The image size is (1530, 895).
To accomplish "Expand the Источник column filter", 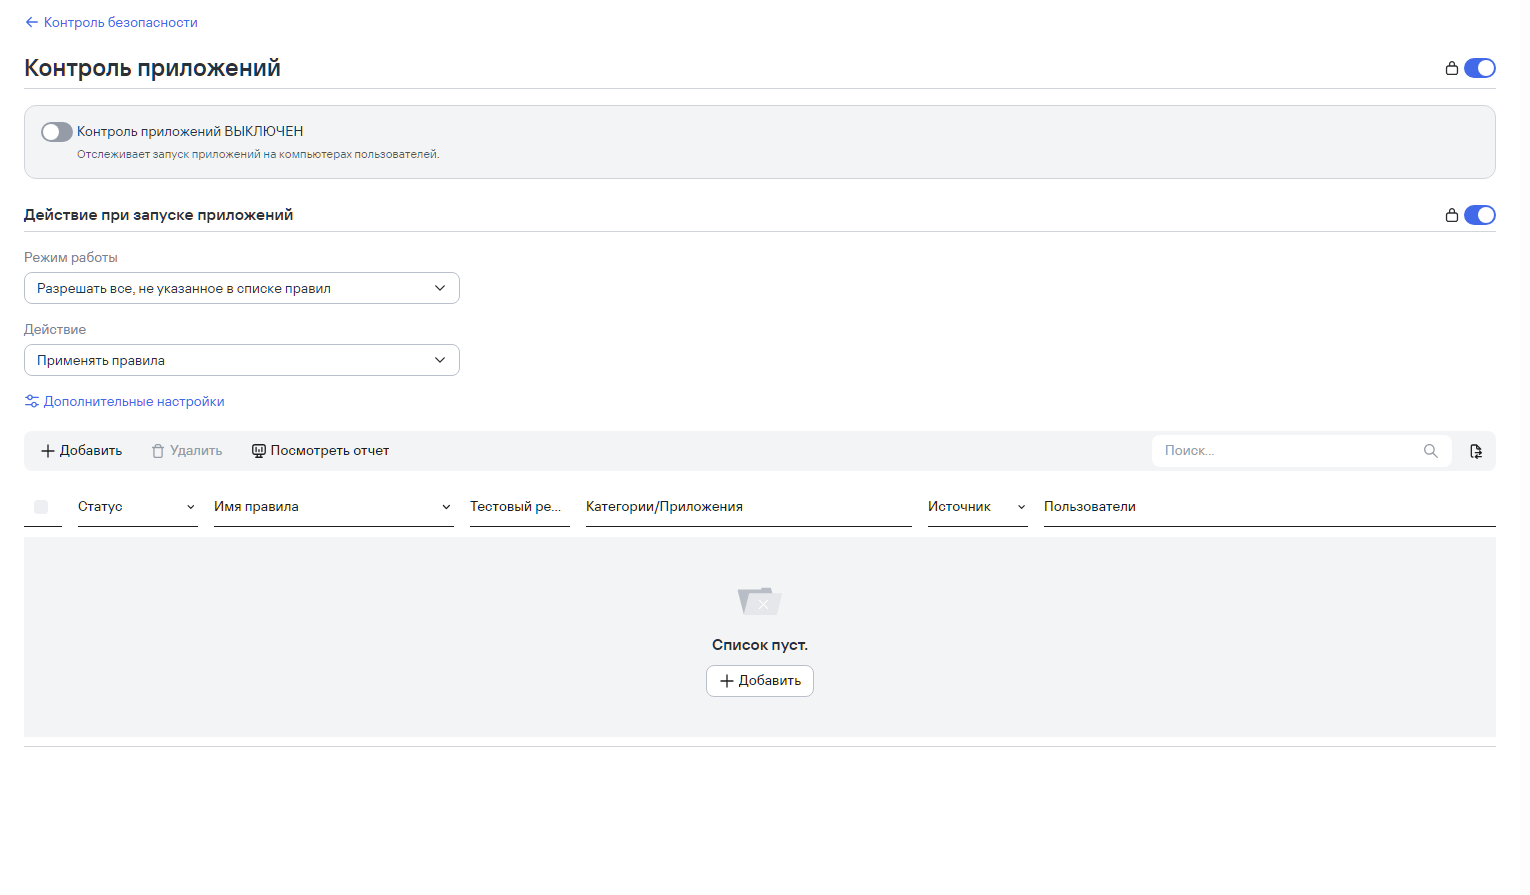I will coord(1021,507).
